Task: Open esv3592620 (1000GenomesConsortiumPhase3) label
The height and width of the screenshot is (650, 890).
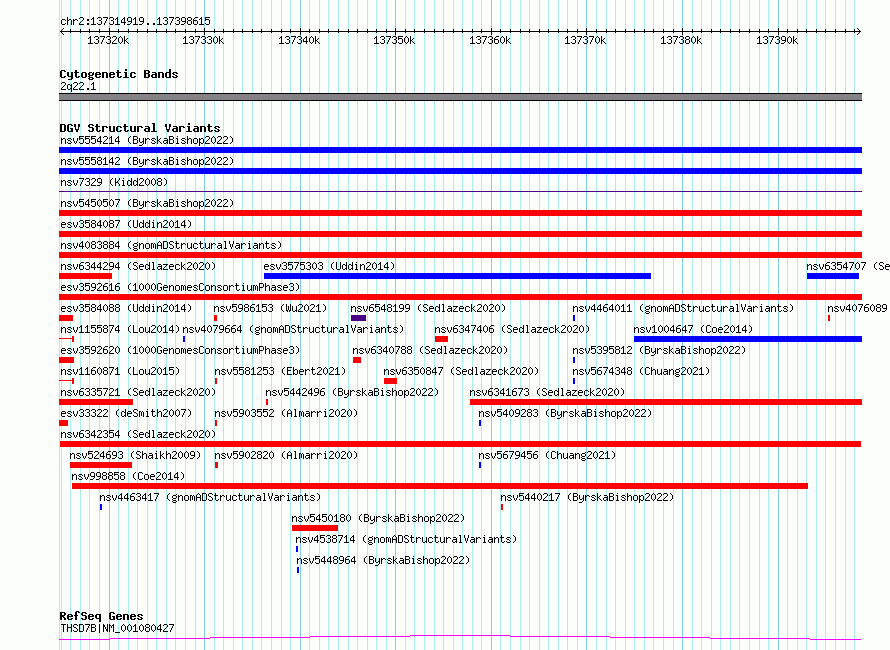Action: 180,350
